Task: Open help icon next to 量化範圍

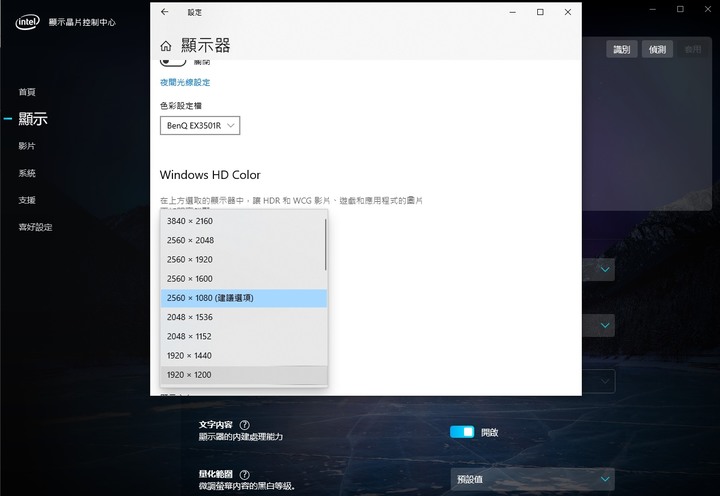Action: coord(245,474)
